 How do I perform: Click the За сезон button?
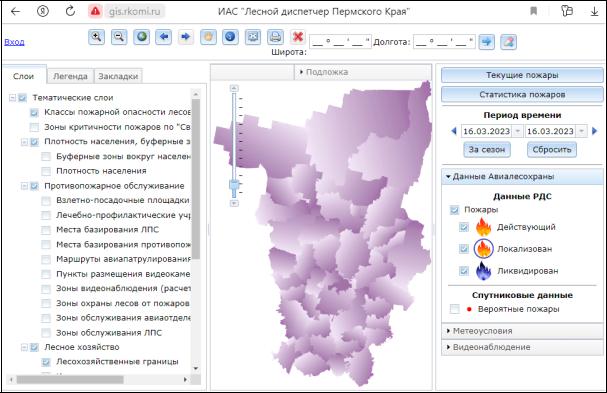pyautogui.click(x=487, y=149)
